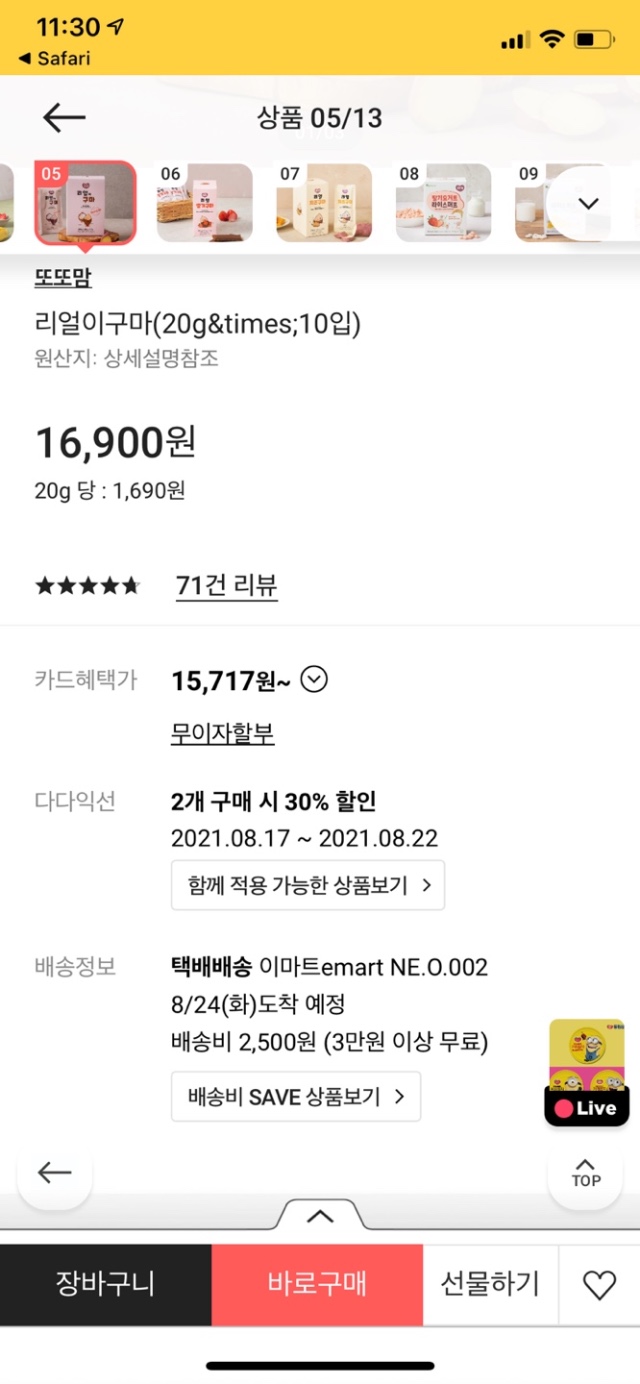Add item to cart with 장바구니
Viewport: 640px width, 1384px height.
[x=105, y=1285]
